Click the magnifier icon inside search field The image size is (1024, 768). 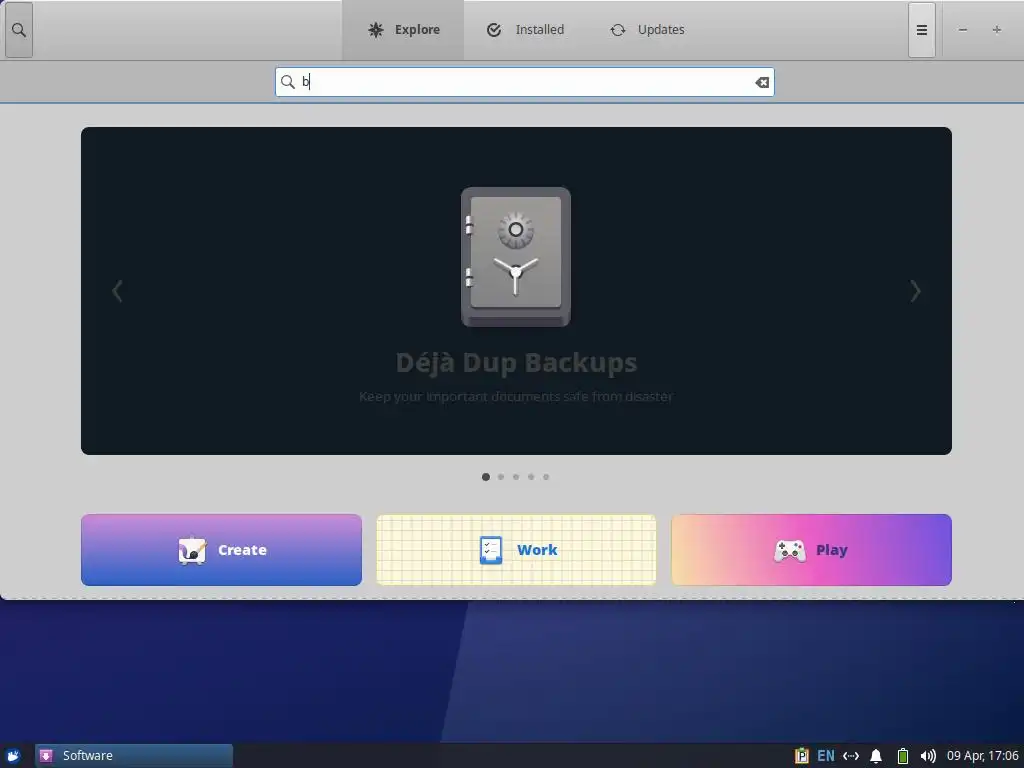point(288,82)
